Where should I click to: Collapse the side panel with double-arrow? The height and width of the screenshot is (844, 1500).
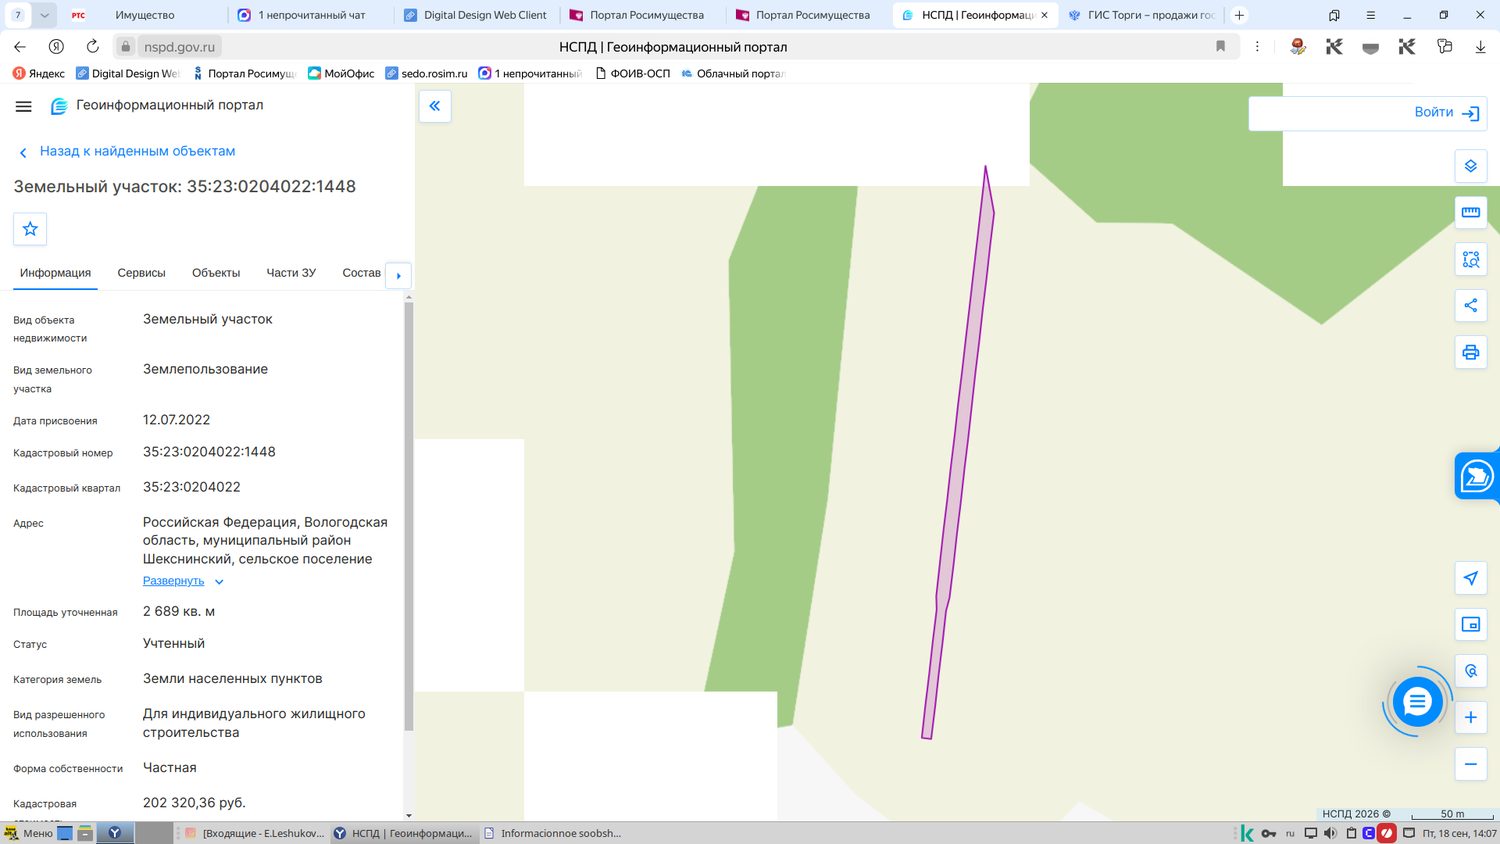pos(435,106)
